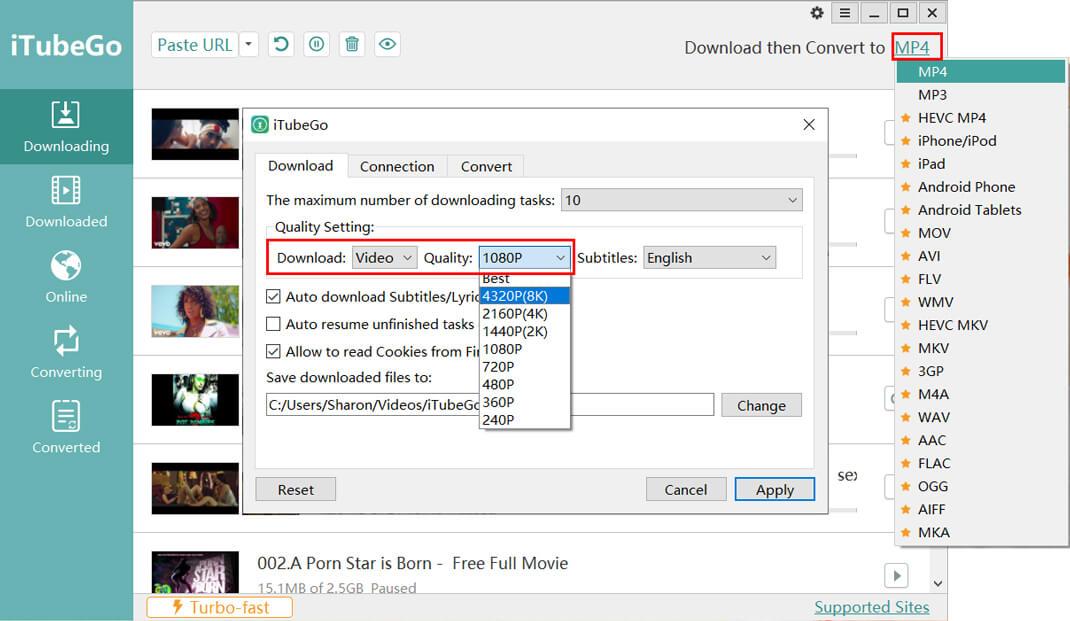The height and width of the screenshot is (621, 1070).
Task: Open the hamburger menu icon
Action: [845, 13]
